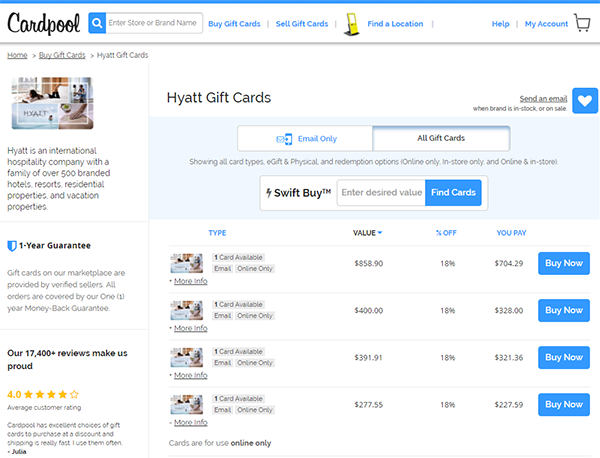Open Sell Gift Cards menu

[x=302, y=24]
